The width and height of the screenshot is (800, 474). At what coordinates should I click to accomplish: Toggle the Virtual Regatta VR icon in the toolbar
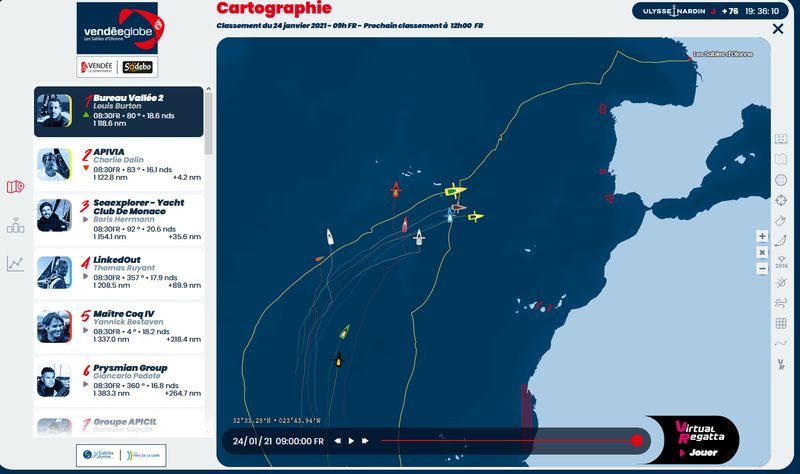tap(781, 364)
